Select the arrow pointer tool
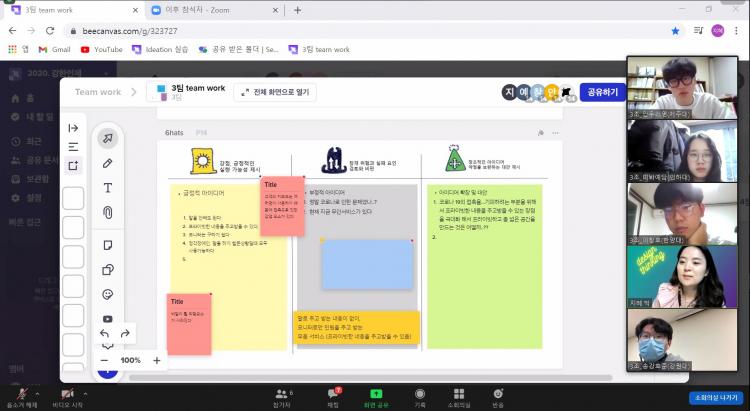750x411 pixels. pyautogui.click(x=107, y=138)
